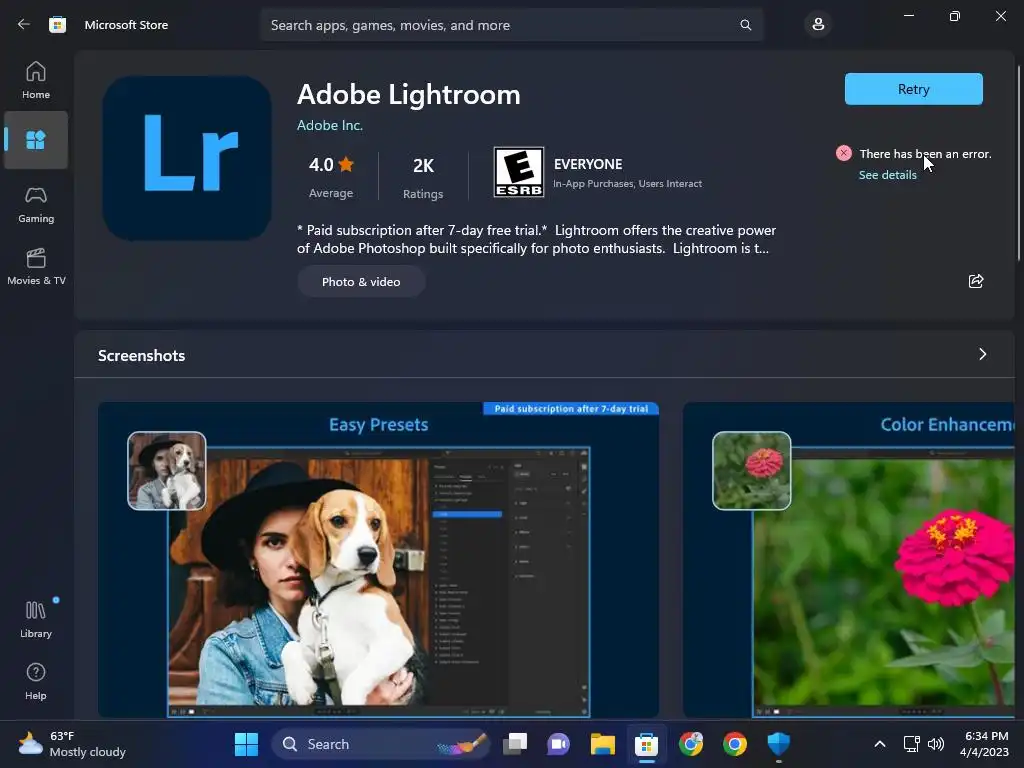Image resolution: width=1024 pixels, height=768 pixels.
Task: Open the See details error link
Action: tap(888, 175)
